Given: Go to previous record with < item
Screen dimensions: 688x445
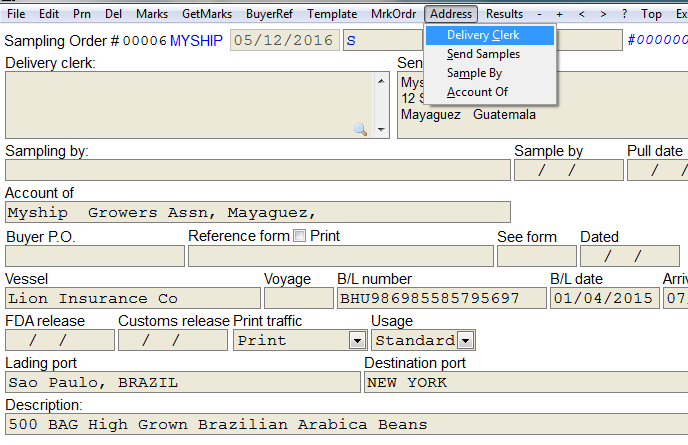Looking at the screenshot, I should coord(581,14).
